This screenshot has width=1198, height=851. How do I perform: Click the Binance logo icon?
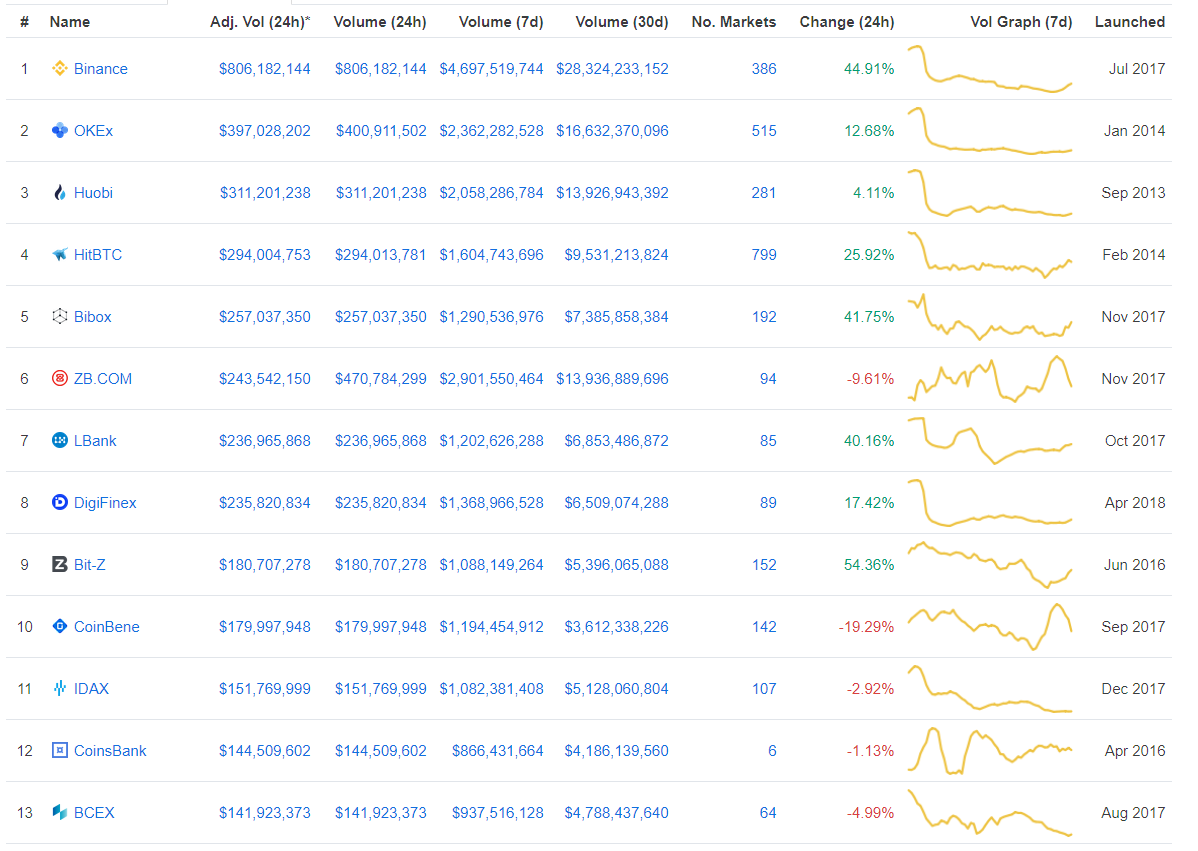pyautogui.click(x=60, y=69)
